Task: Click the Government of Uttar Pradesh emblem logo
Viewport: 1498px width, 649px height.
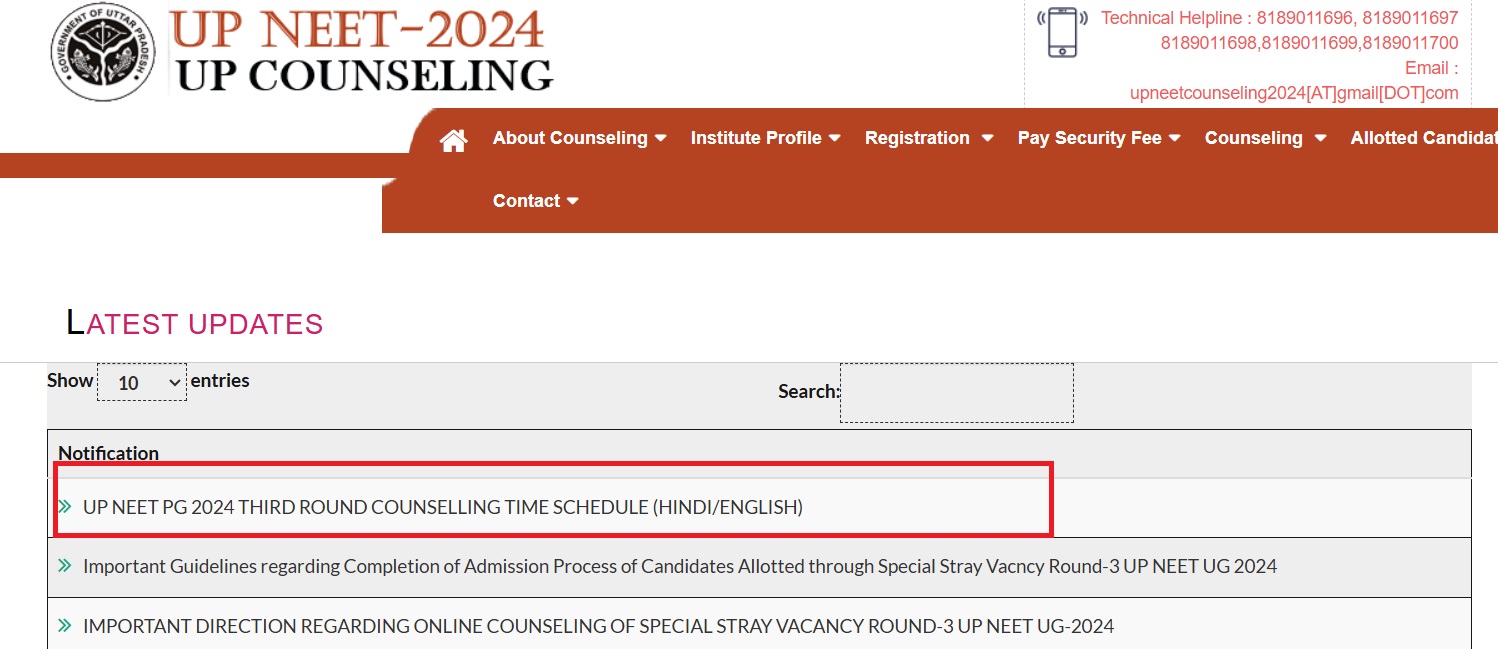Action: 103,52
